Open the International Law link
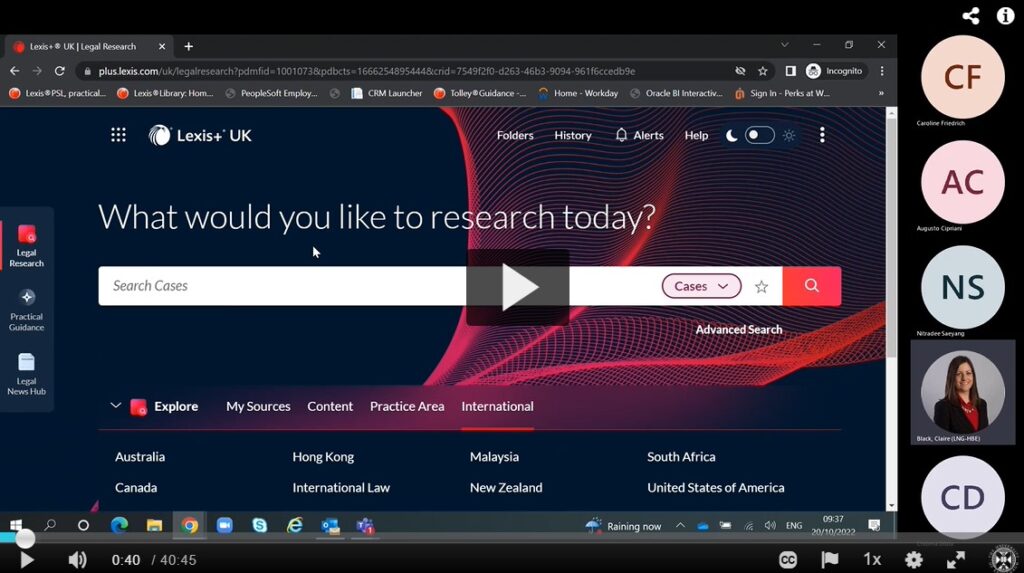This screenshot has width=1024, height=573. click(341, 487)
